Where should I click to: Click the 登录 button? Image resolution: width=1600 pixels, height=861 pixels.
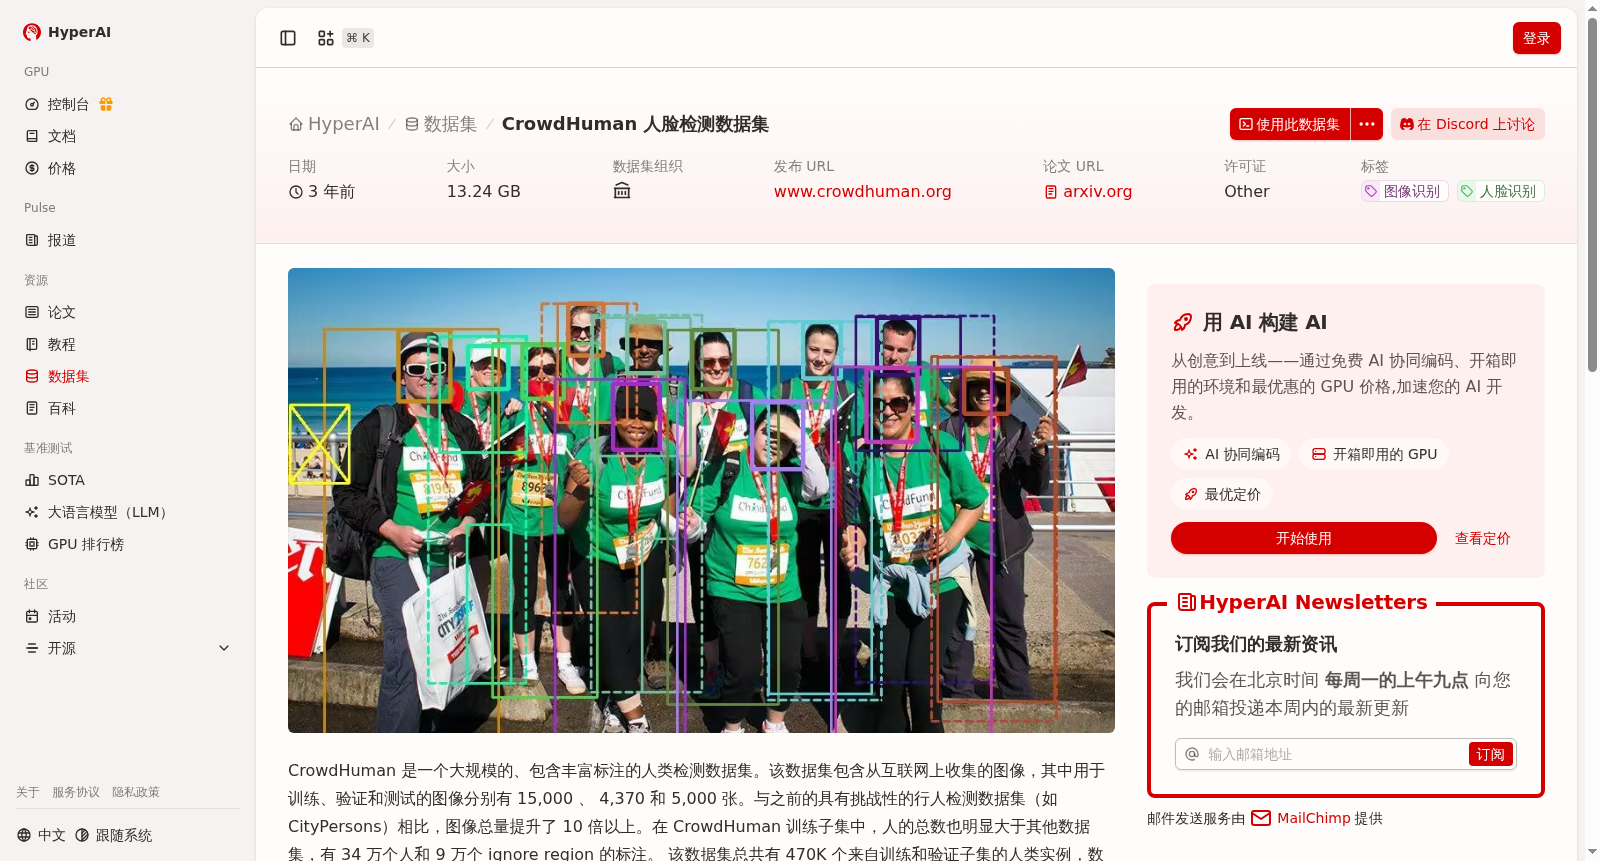click(1536, 38)
